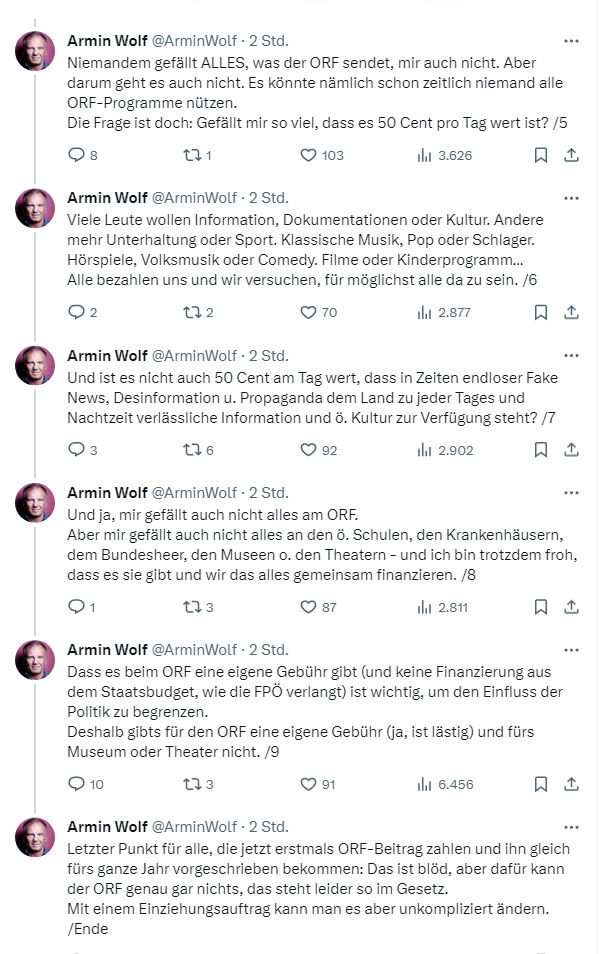
Task: Bookmark the /6 tweet about Unterhaltung oder Sport
Action: click(x=540, y=312)
